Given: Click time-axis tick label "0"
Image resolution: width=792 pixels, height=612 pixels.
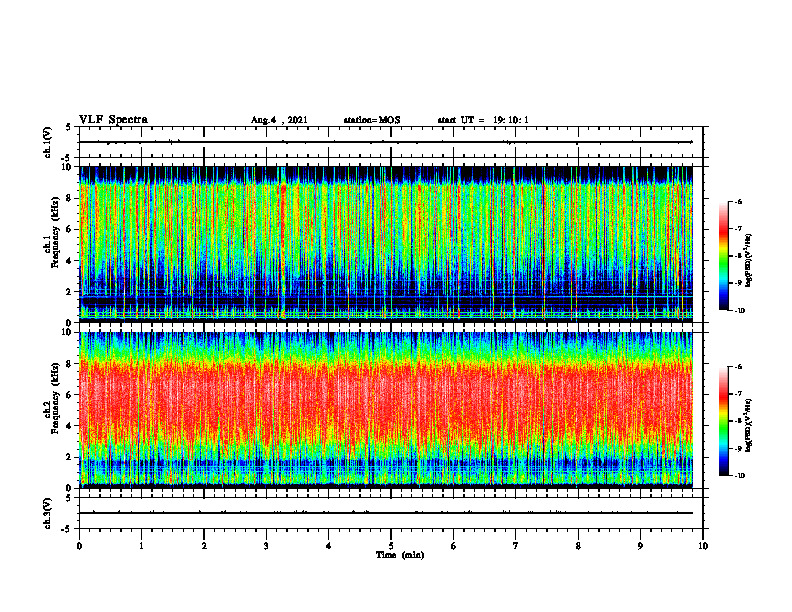Looking at the screenshot, I should point(79,546).
